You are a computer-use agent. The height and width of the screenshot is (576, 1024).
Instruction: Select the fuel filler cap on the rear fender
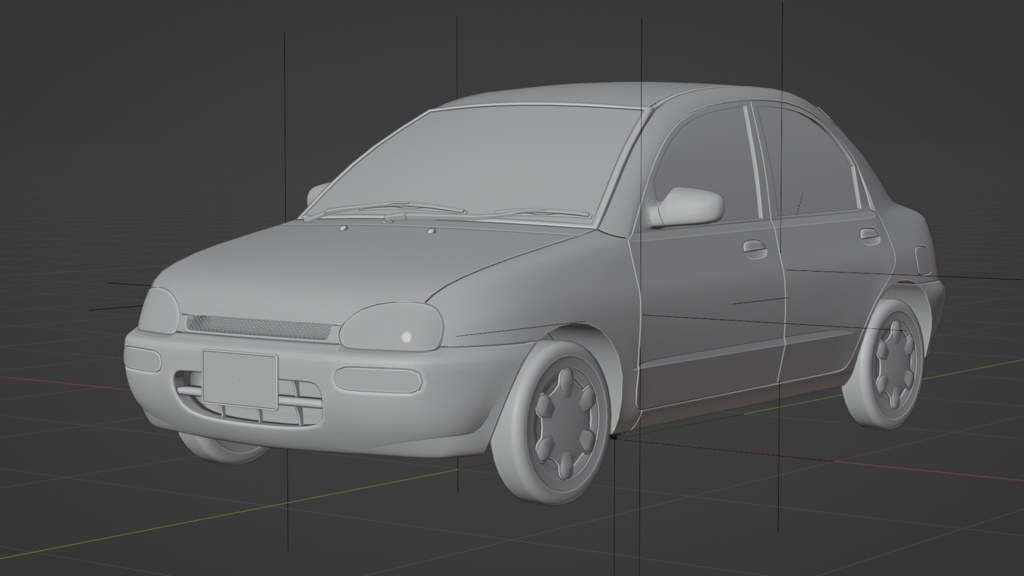pos(923,260)
